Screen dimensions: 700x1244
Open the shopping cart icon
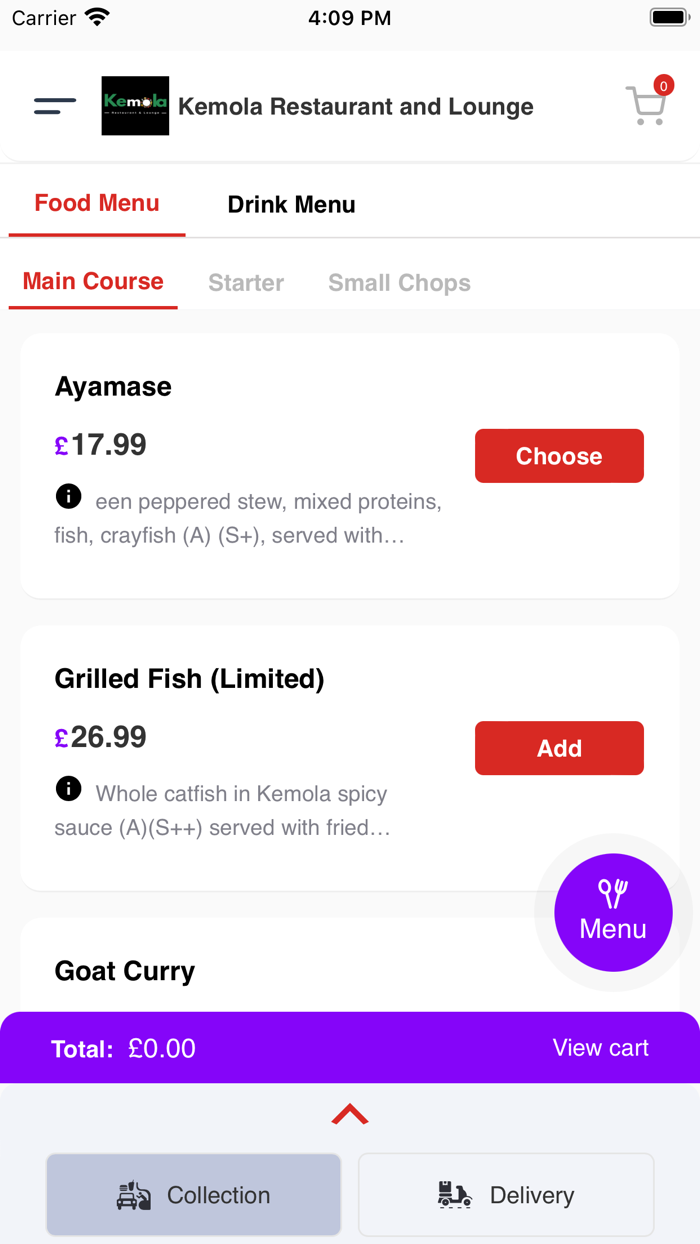pos(646,107)
